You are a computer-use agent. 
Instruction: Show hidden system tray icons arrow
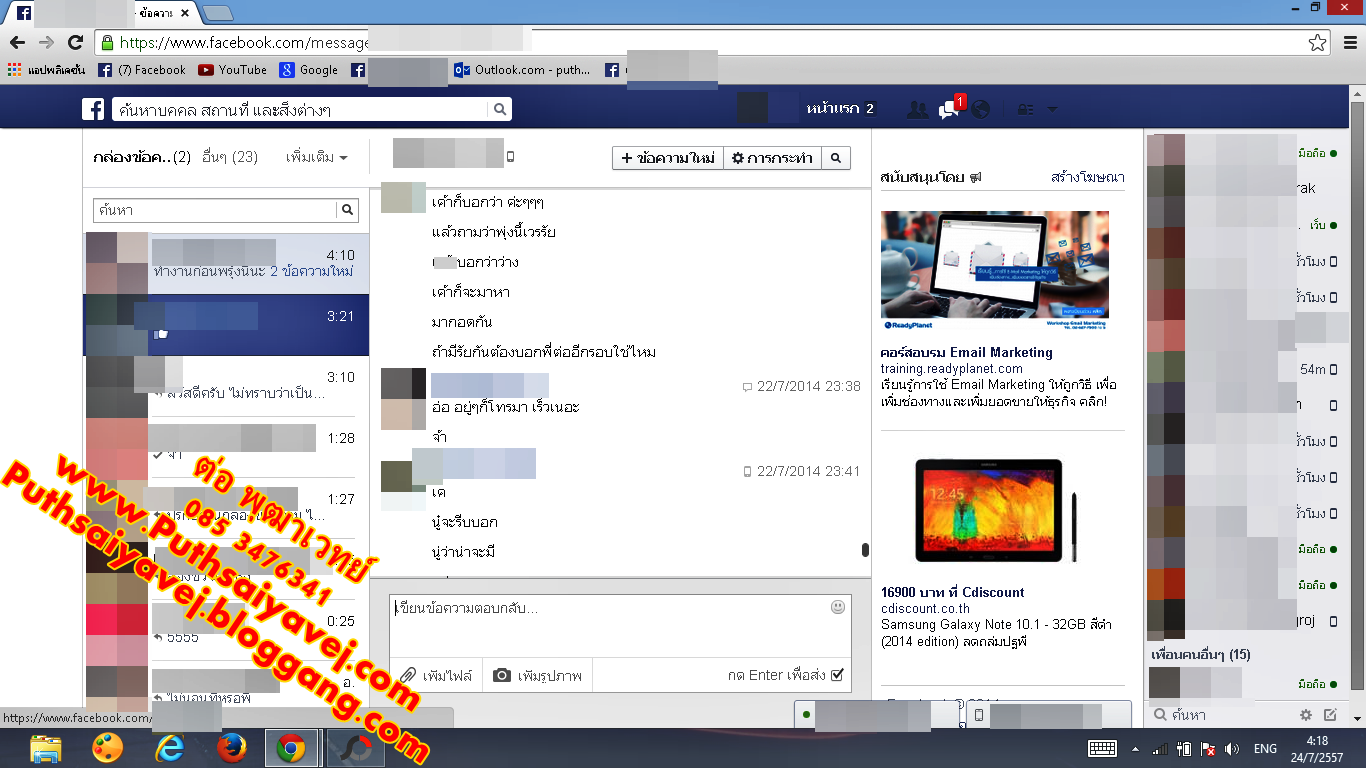(1135, 748)
